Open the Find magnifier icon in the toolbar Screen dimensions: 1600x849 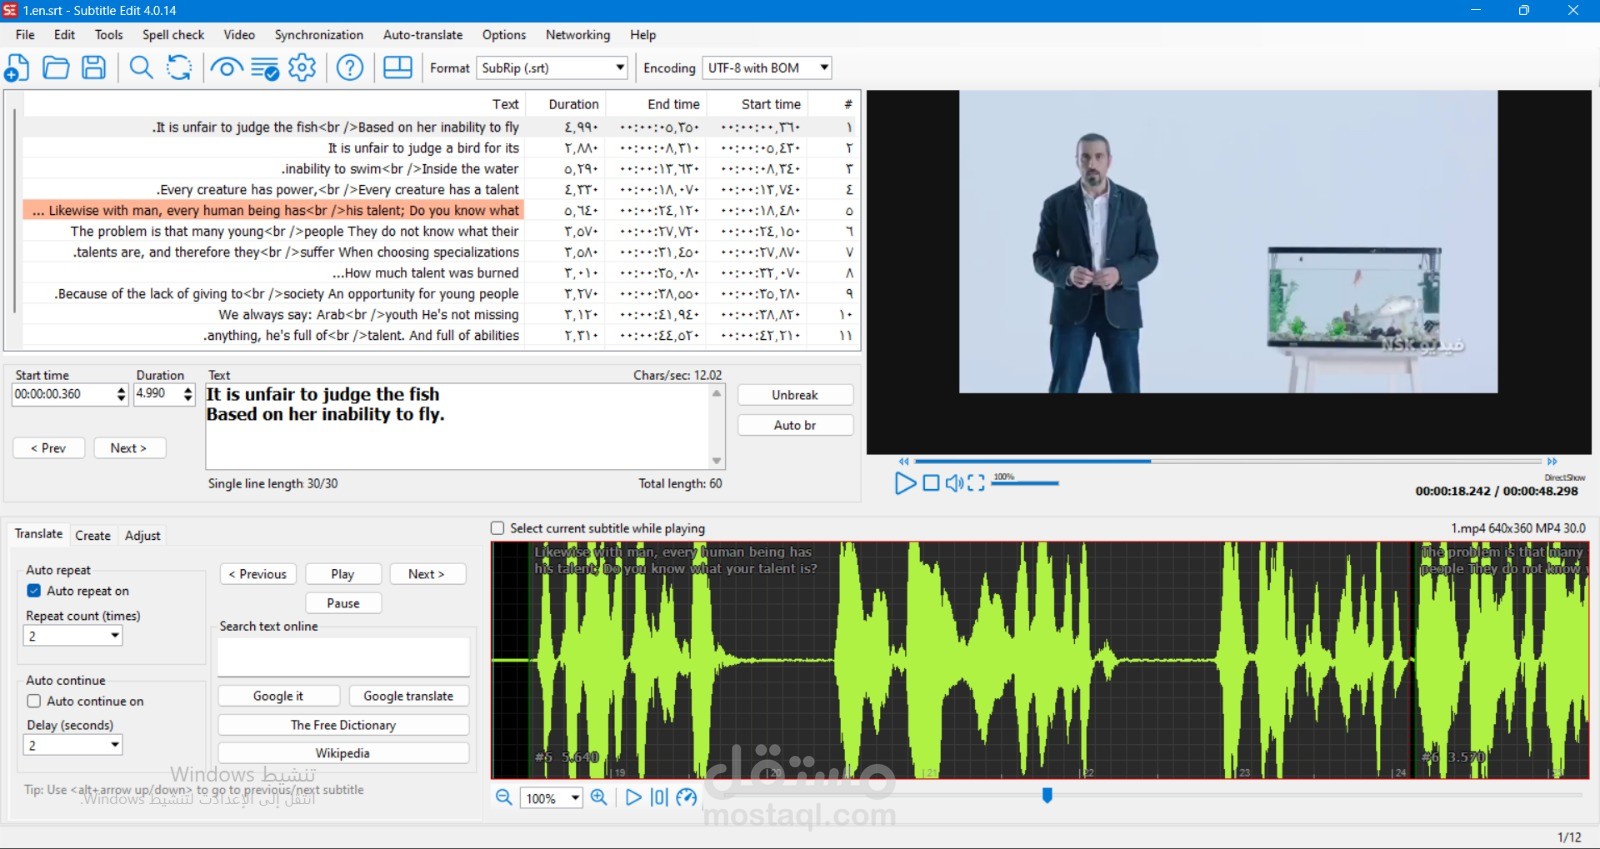click(141, 68)
